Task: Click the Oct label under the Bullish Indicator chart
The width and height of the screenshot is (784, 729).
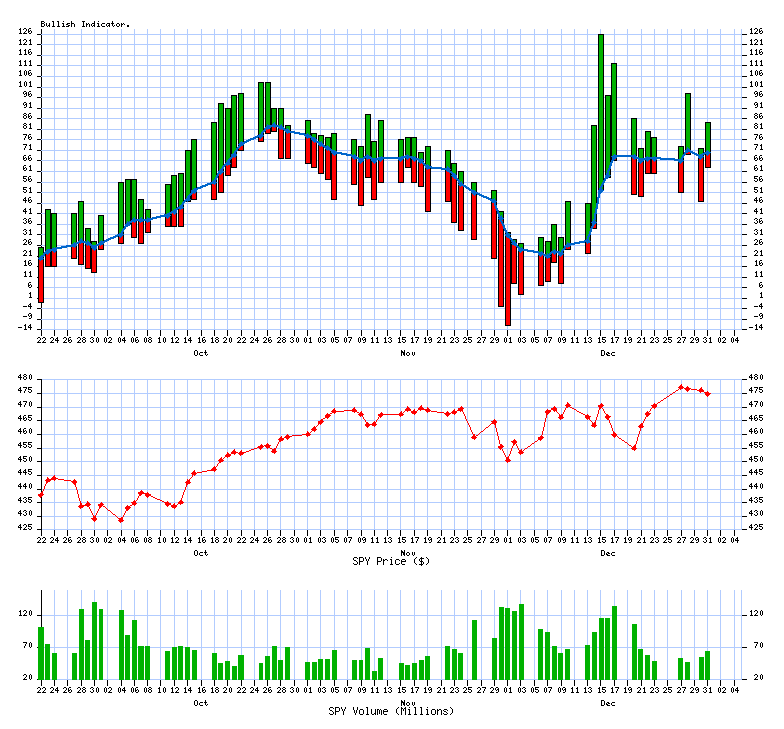Action: pos(201,353)
